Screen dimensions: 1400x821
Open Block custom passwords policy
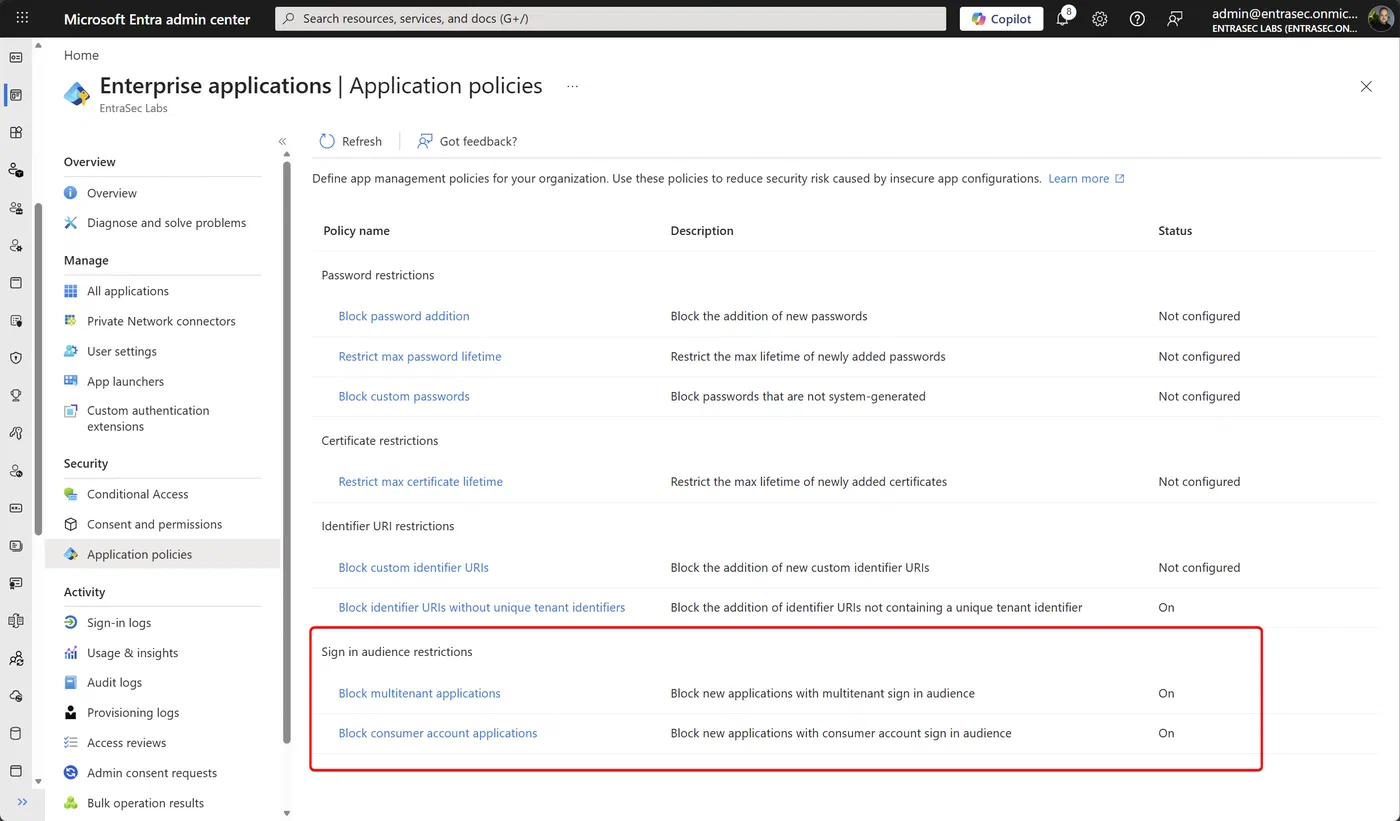404,396
